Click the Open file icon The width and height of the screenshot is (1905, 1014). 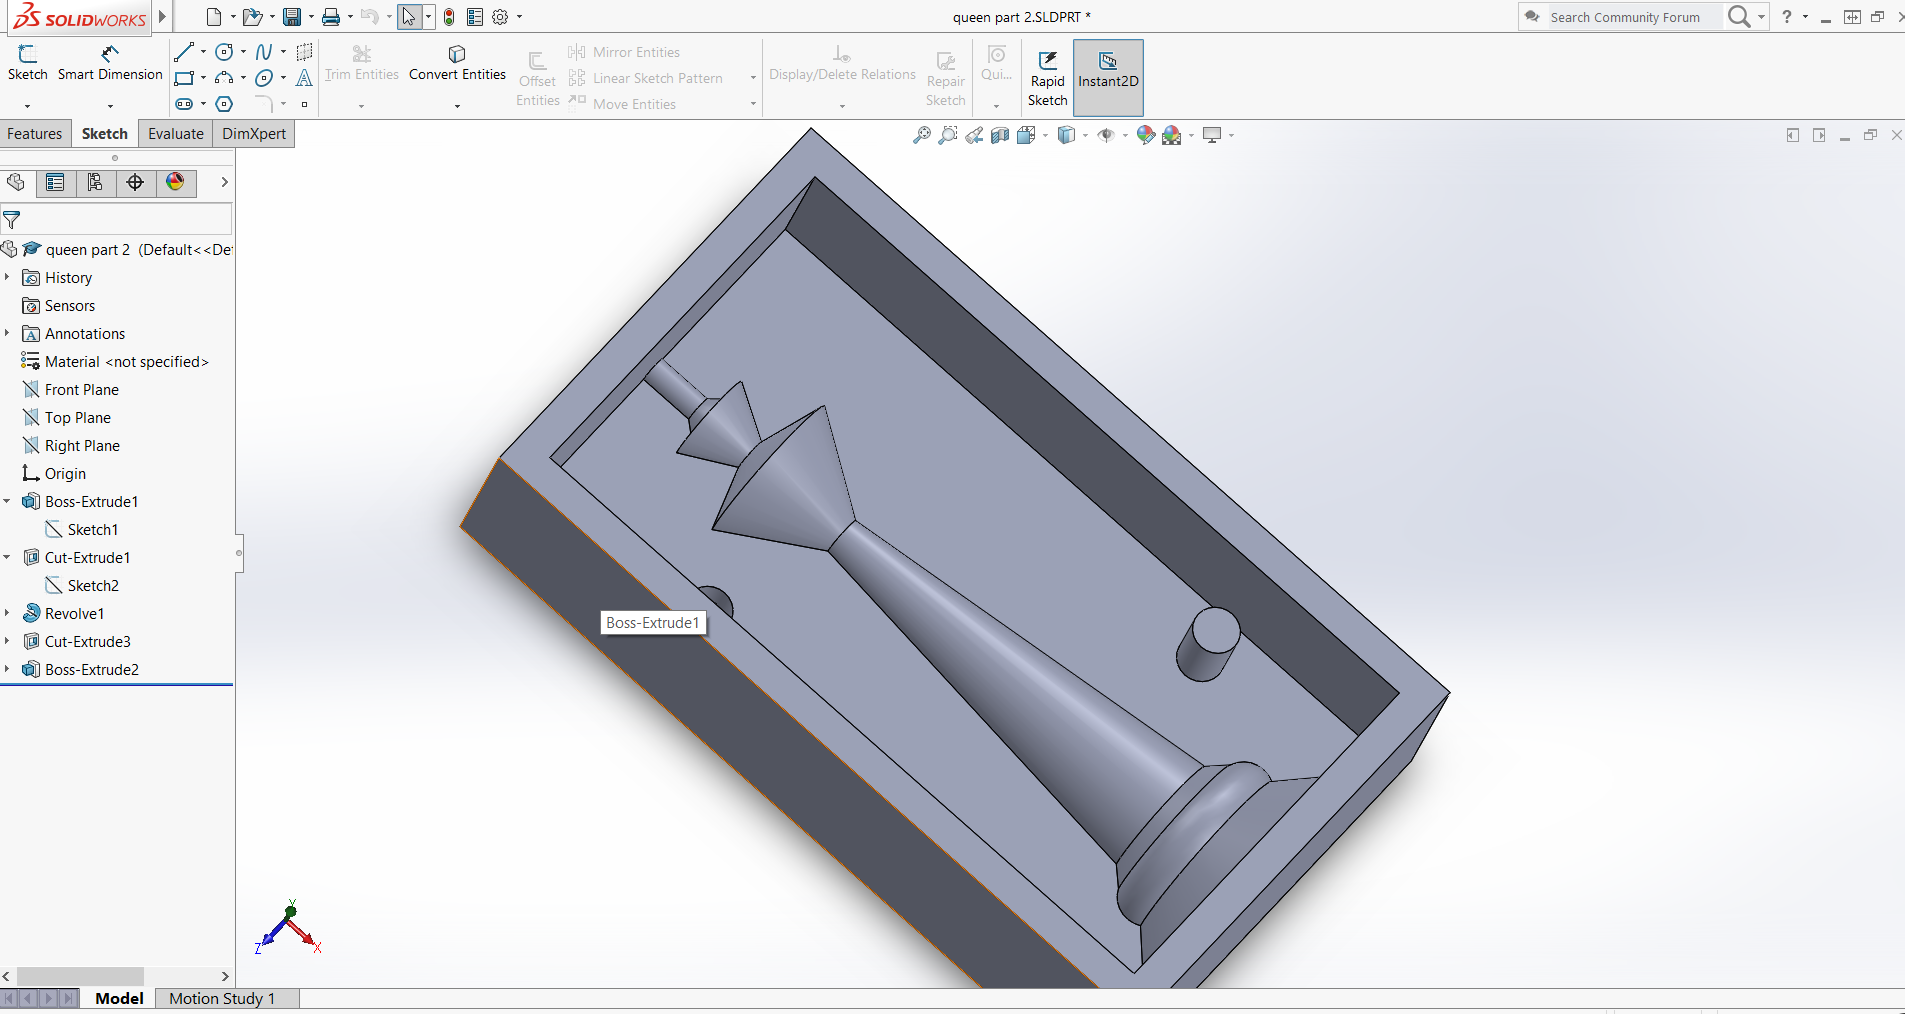(x=252, y=17)
